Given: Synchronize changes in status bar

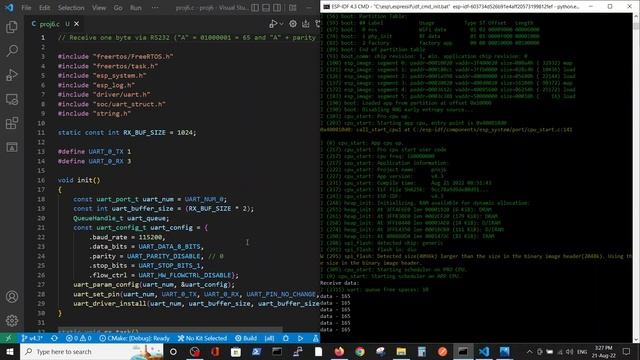Looking at the screenshot, I should coord(54,338).
